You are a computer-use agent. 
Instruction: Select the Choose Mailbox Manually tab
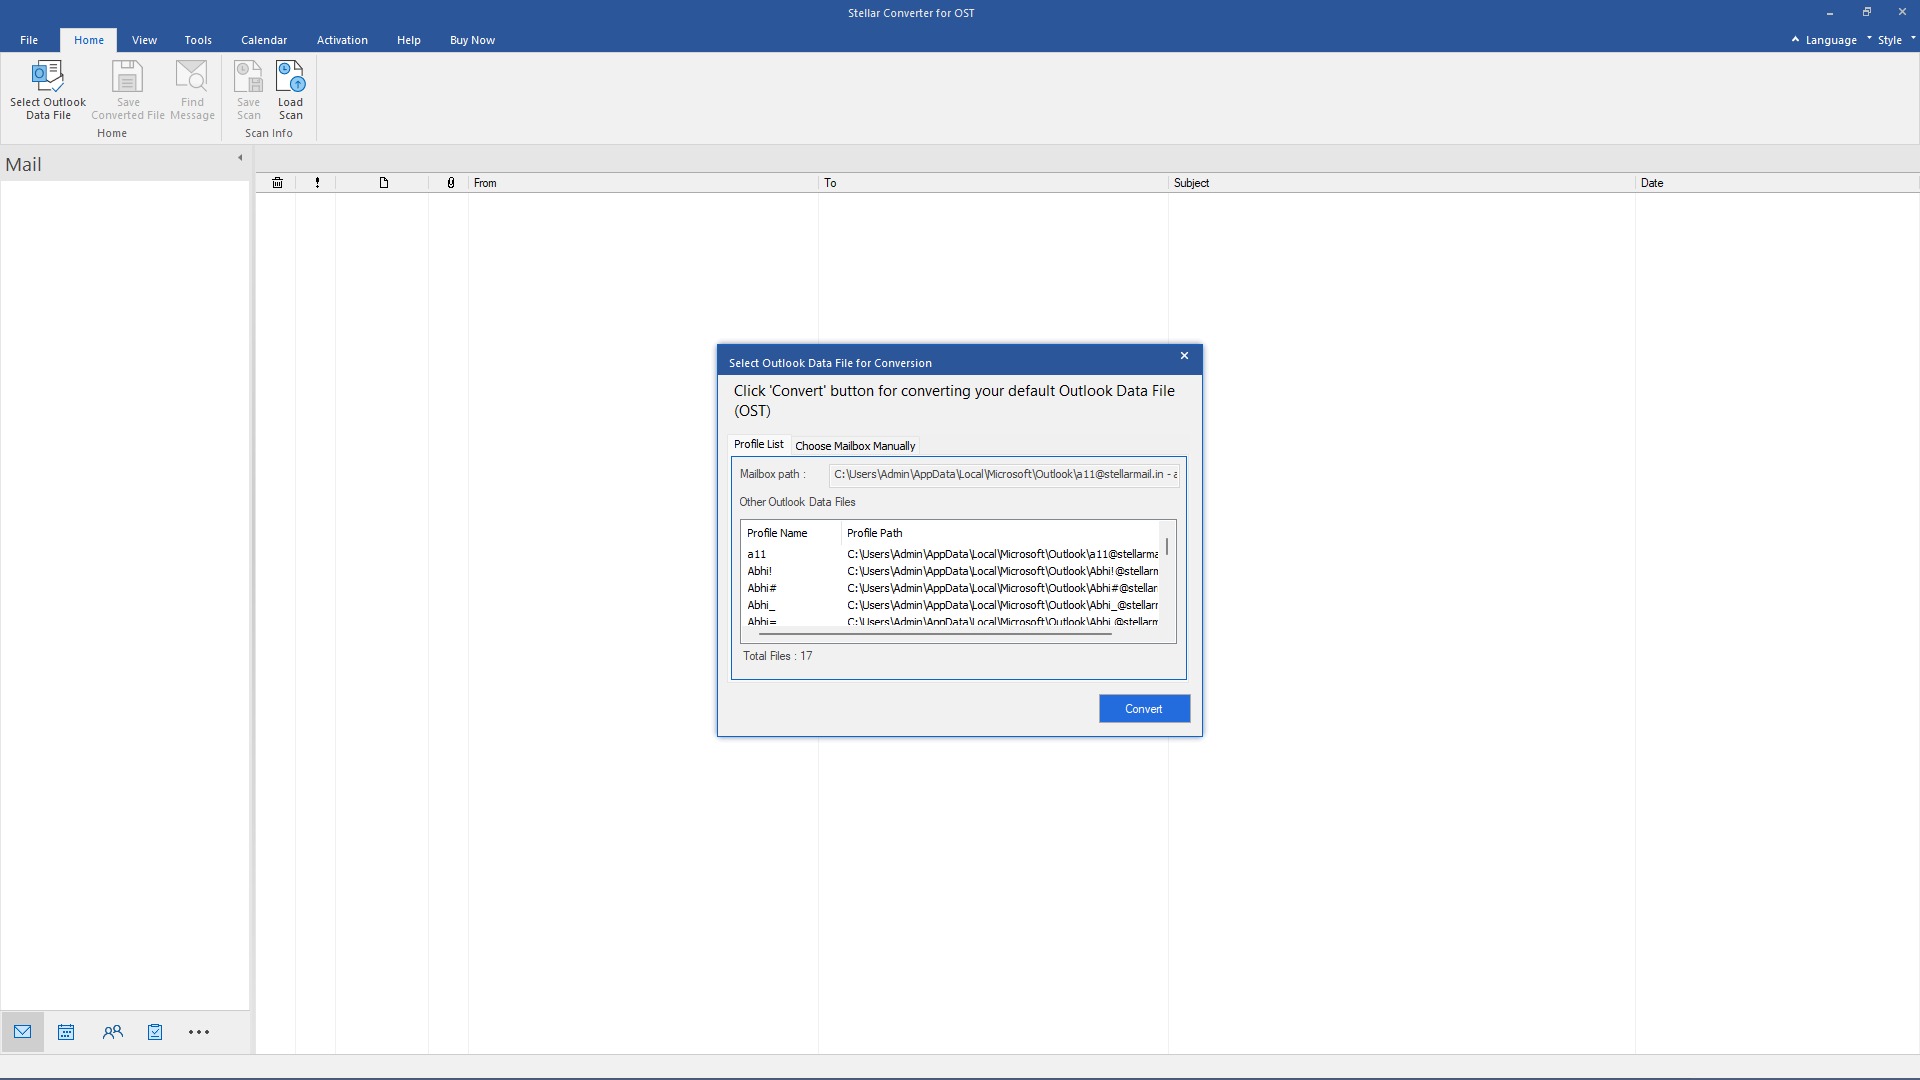(856, 444)
